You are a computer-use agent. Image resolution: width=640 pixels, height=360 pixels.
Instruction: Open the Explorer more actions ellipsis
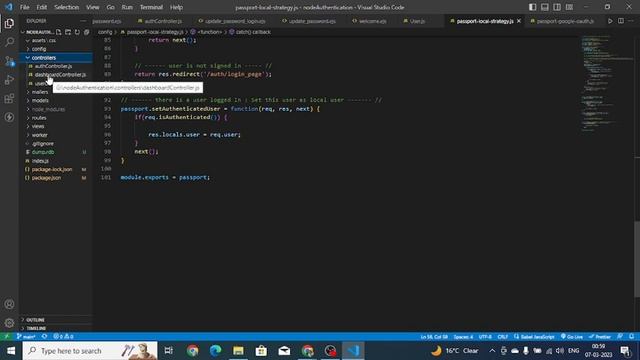(x=83, y=21)
